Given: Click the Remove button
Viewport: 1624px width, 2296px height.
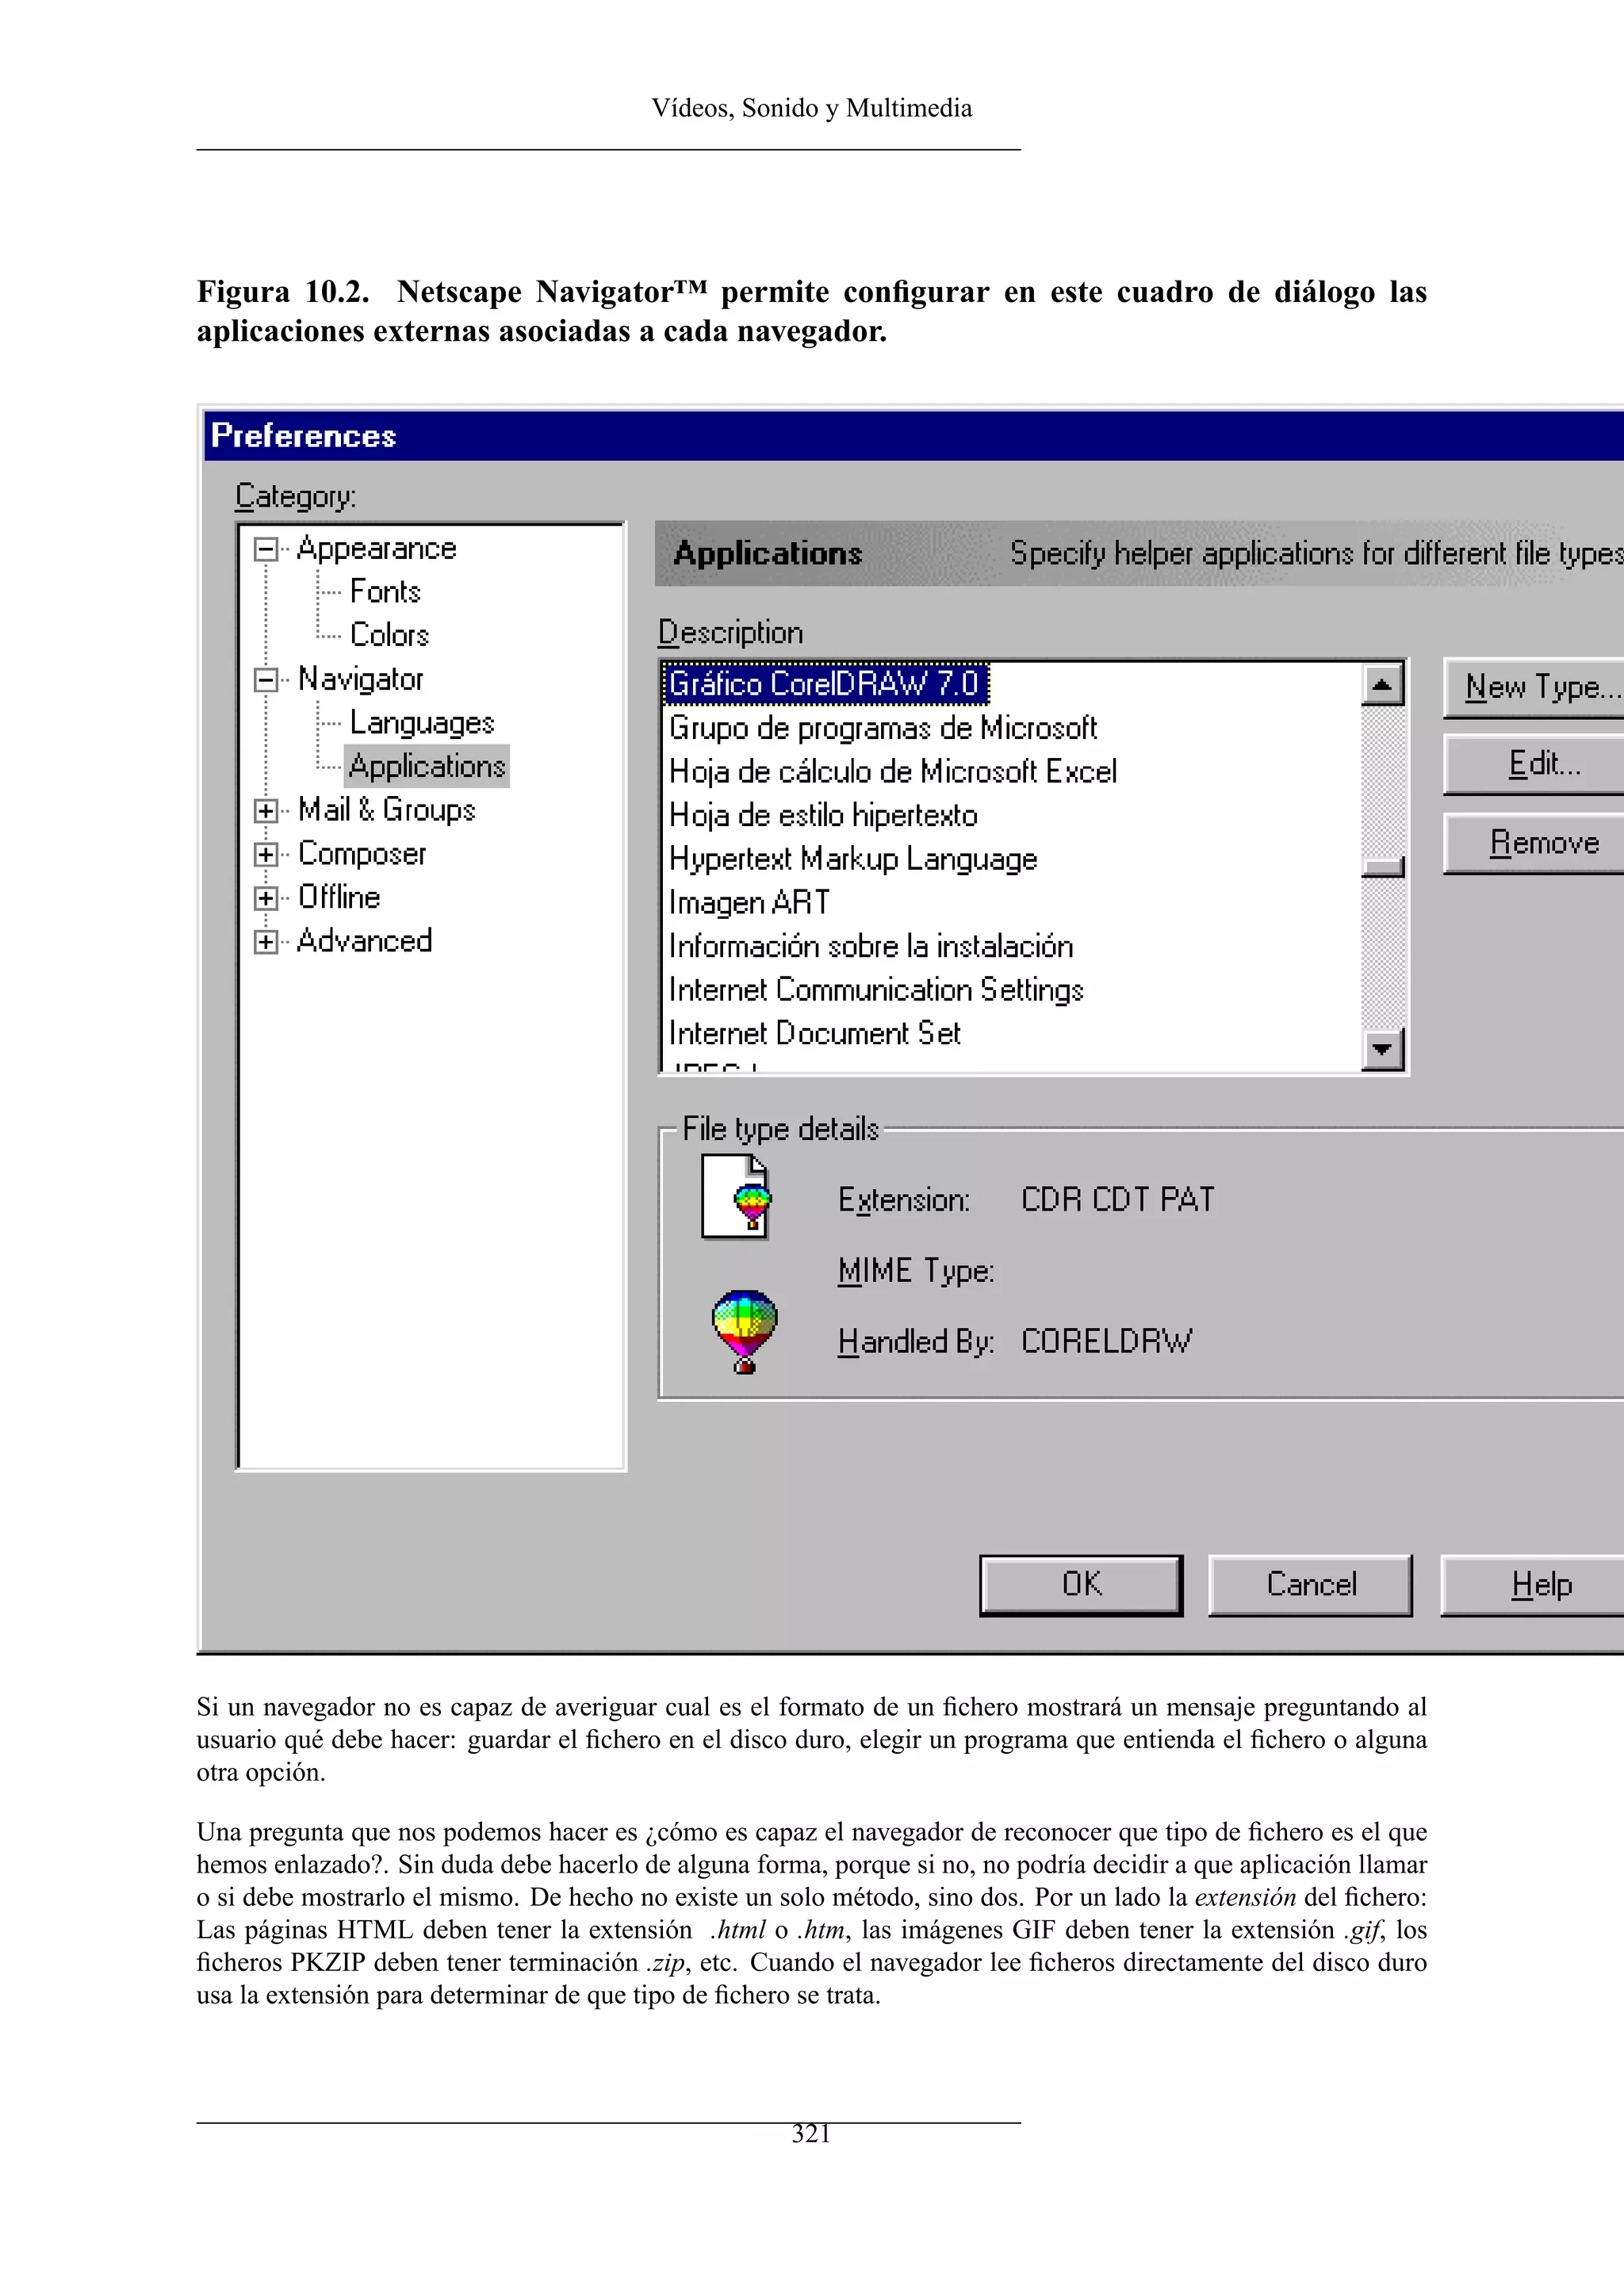Looking at the screenshot, I should (x=1535, y=844).
